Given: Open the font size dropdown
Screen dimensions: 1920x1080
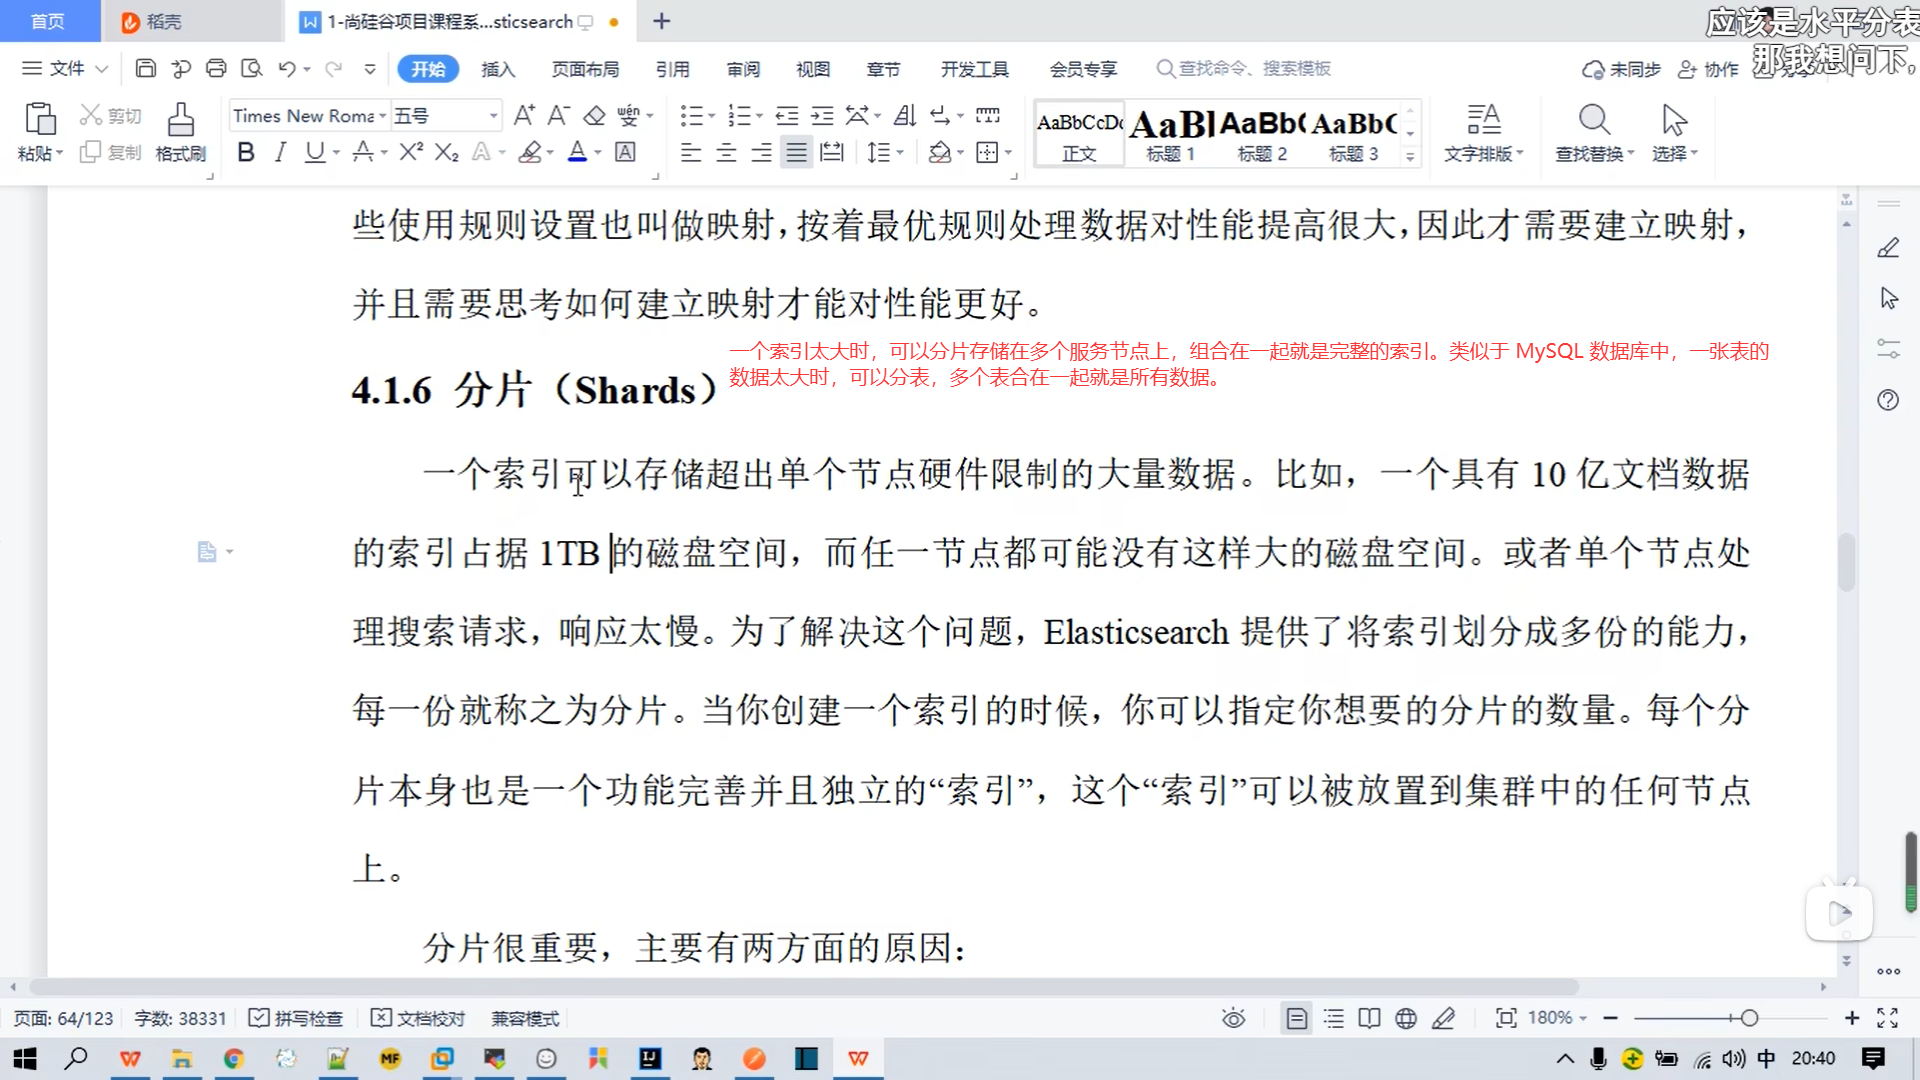Looking at the screenshot, I should tap(493, 116).
